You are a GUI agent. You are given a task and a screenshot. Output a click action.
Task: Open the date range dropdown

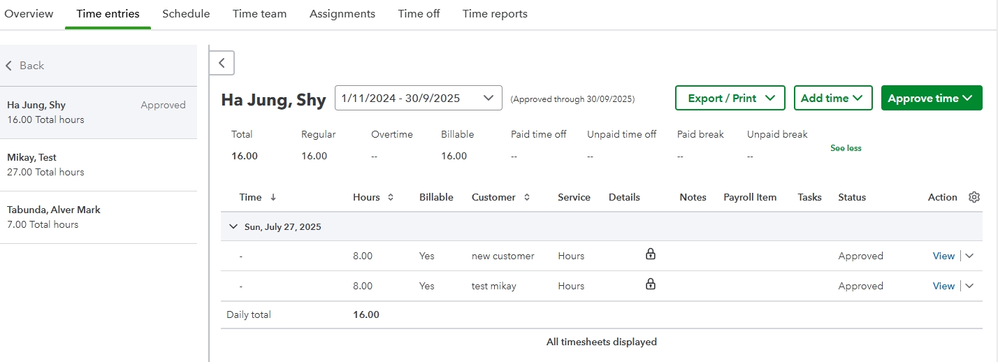pos(418,98)
